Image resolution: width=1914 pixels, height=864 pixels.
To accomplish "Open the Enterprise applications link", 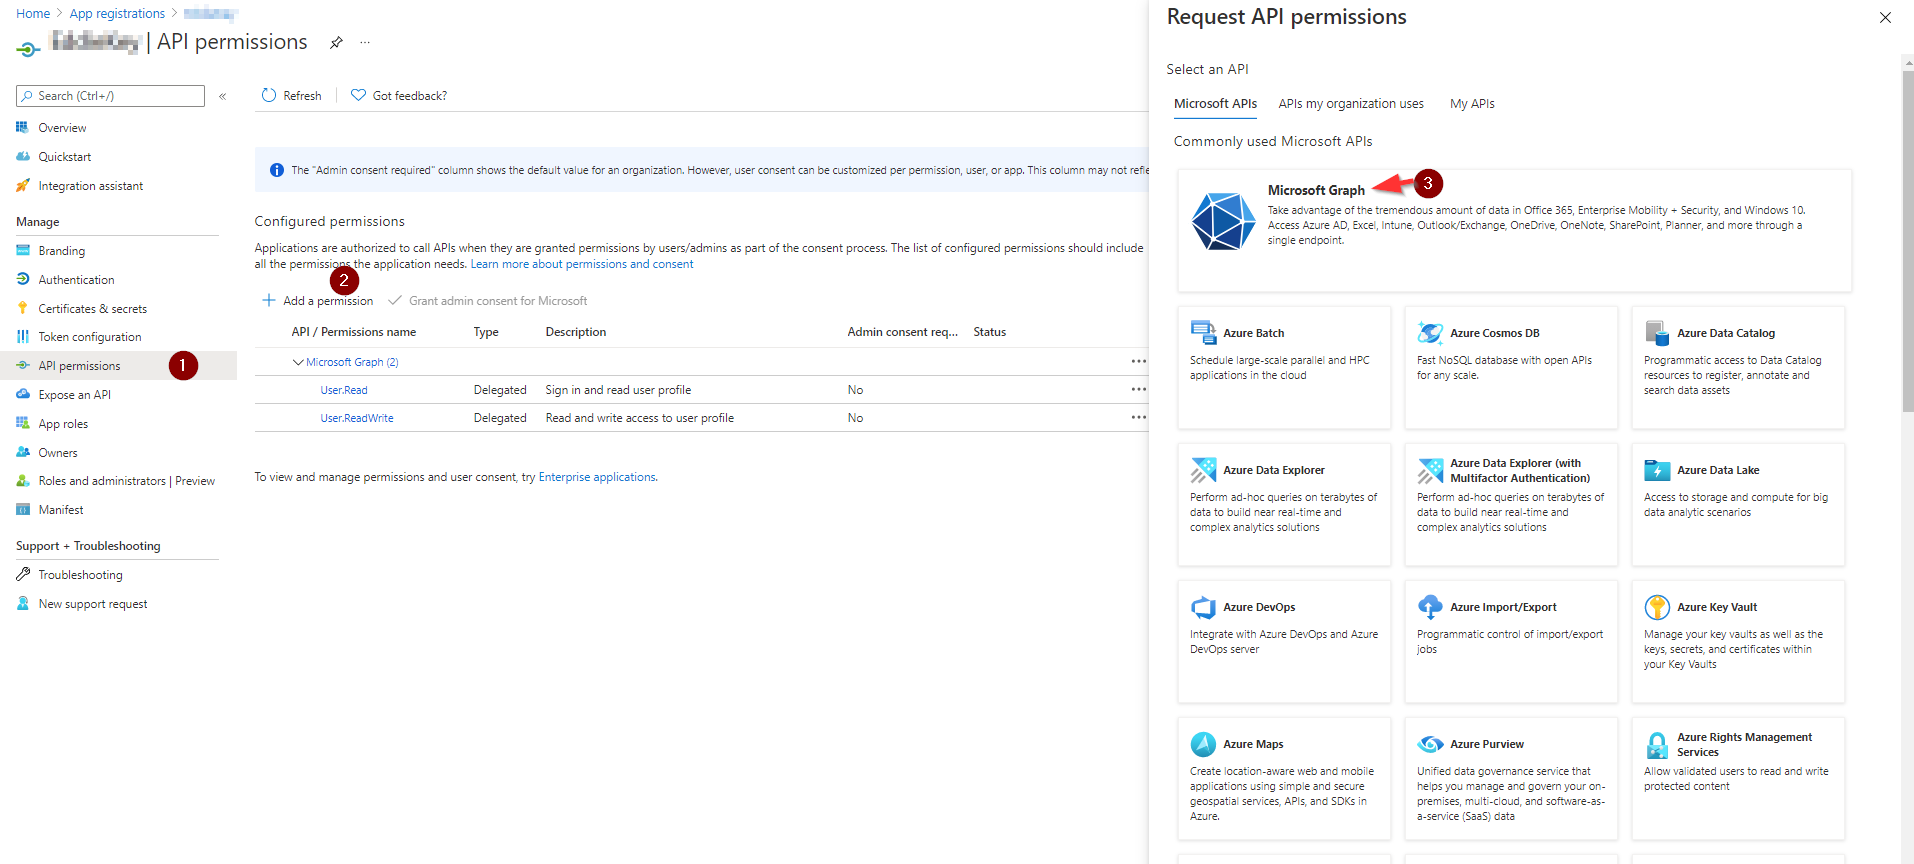I will point(597,477).
